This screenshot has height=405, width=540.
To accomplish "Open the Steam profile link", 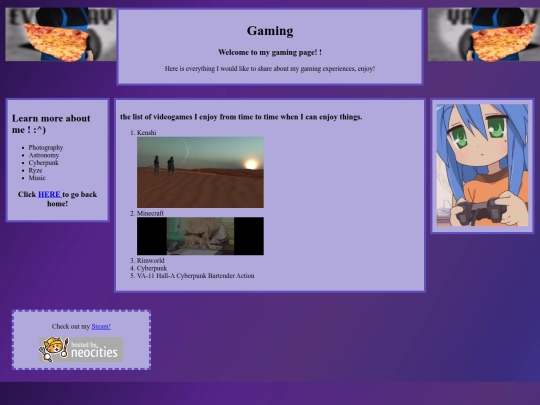I will (101, 326).
